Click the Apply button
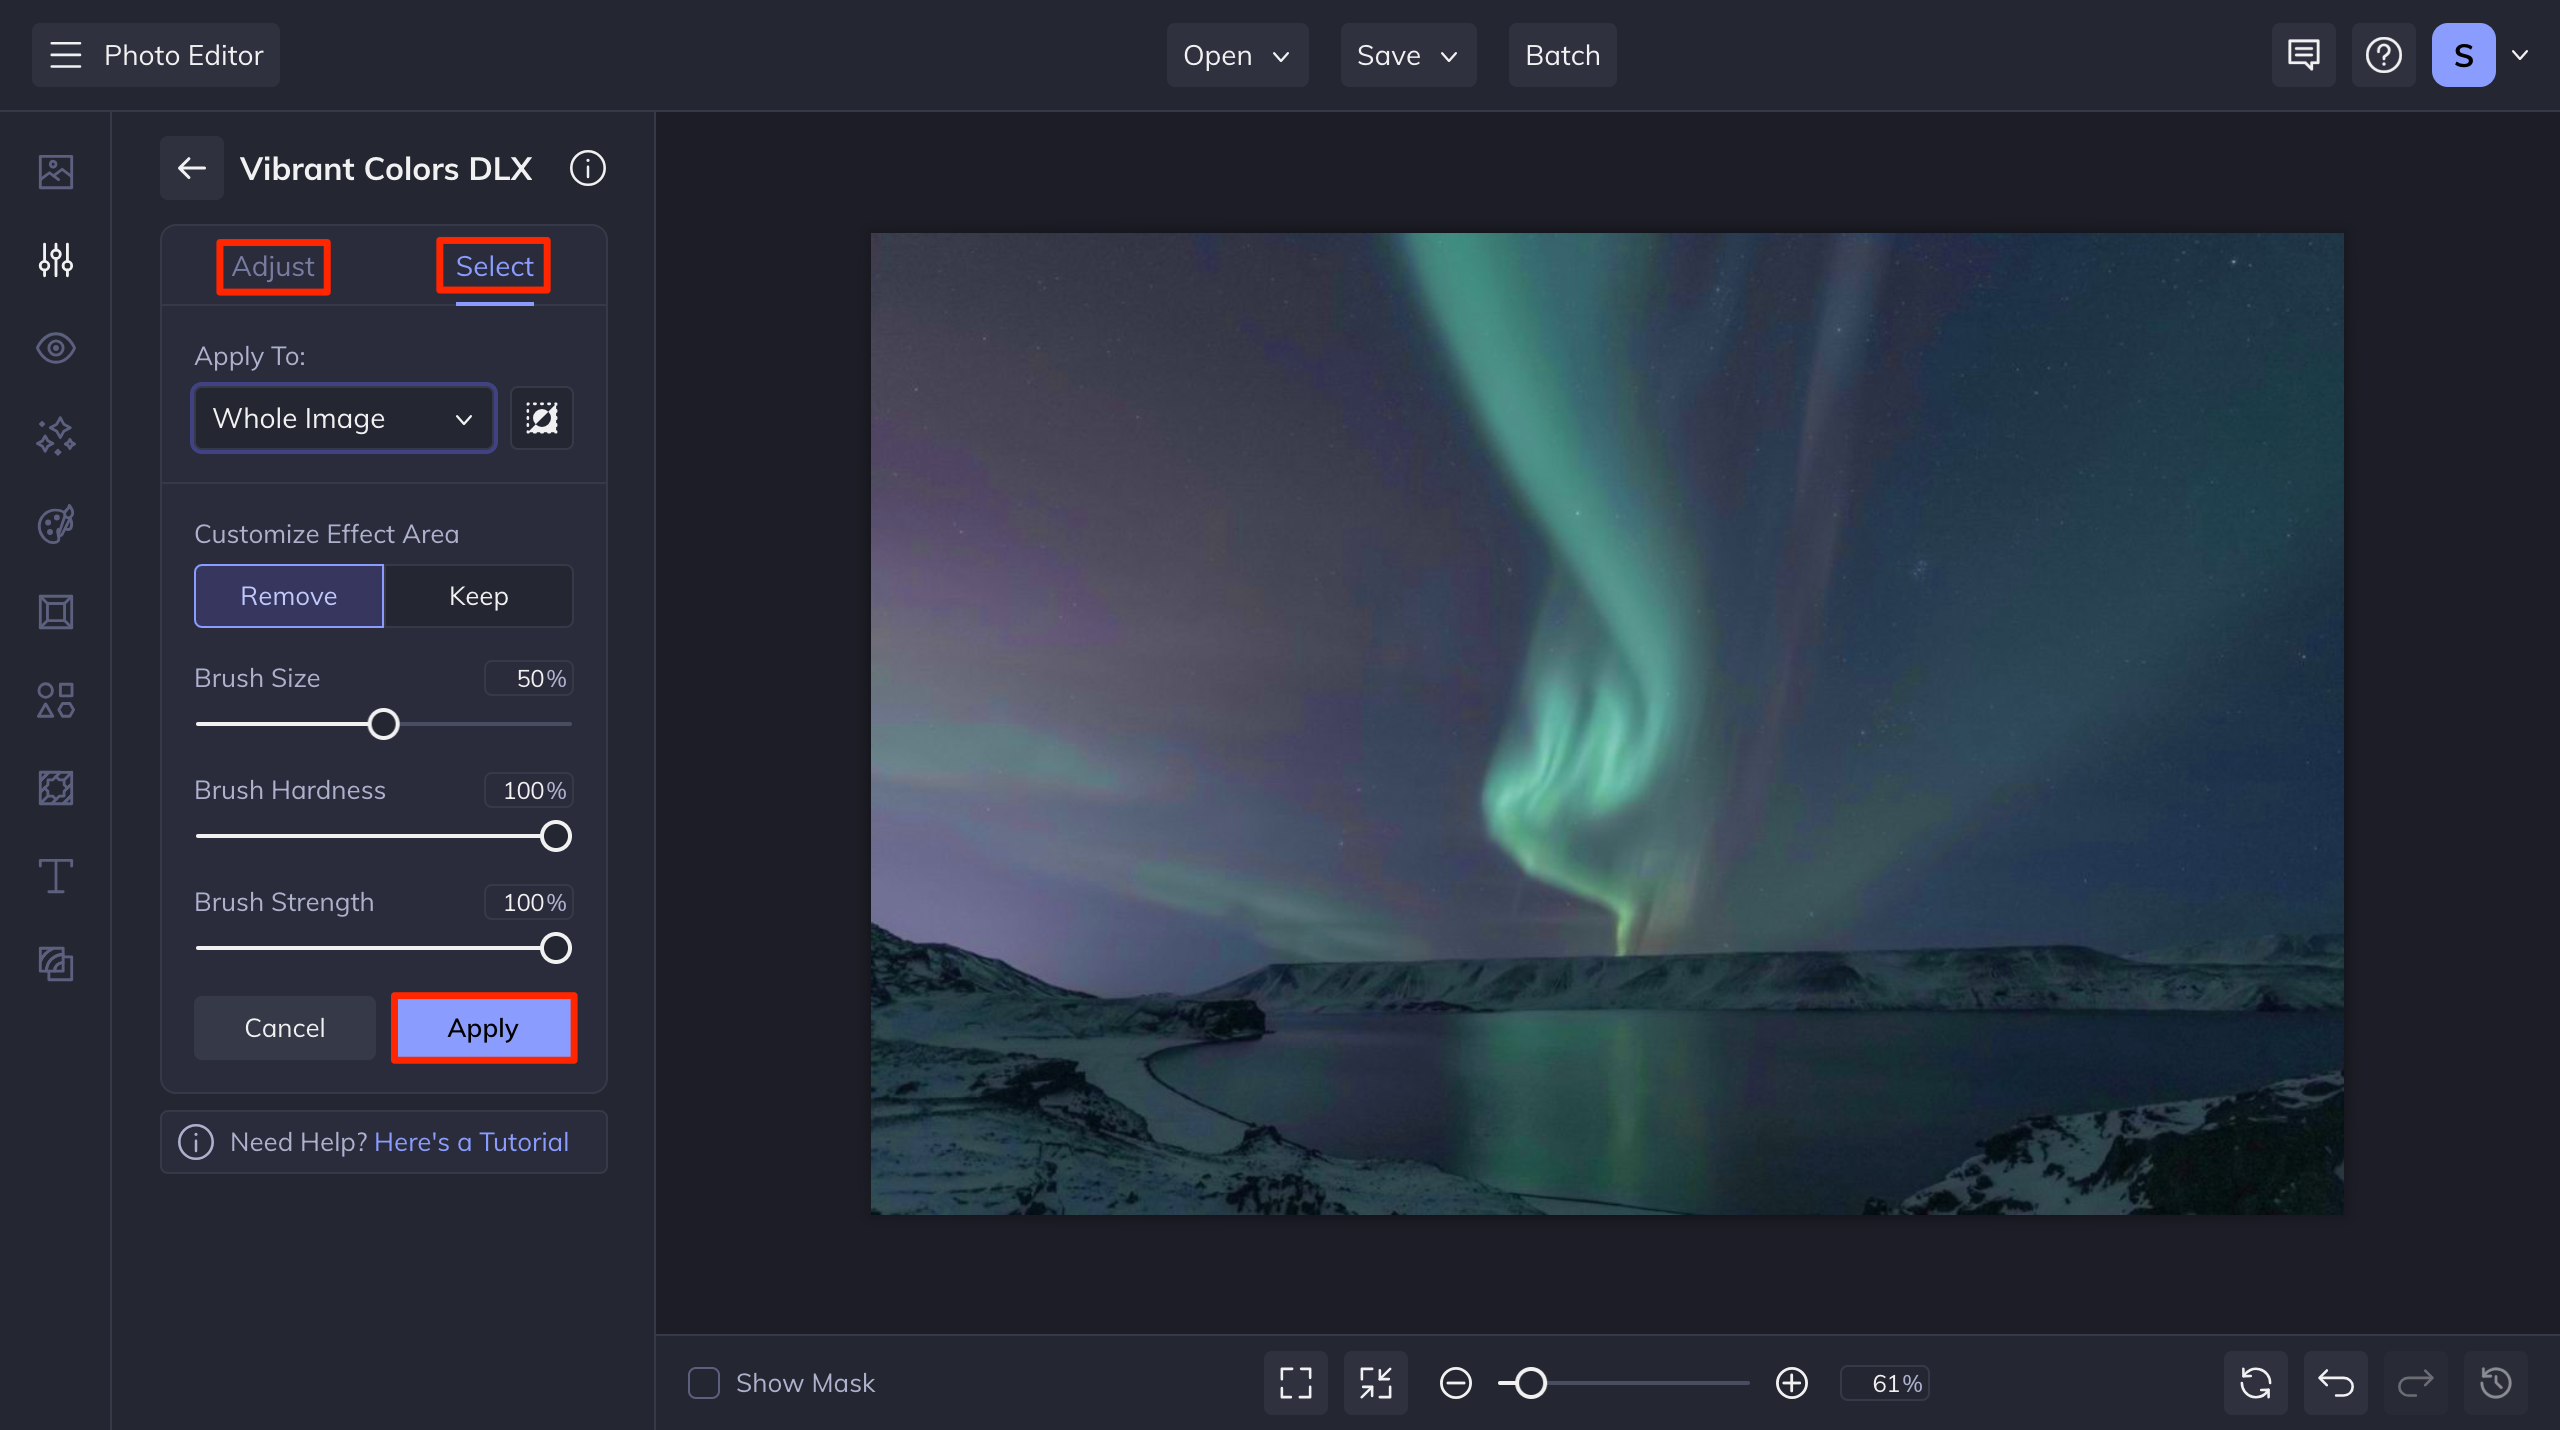Screen dimensions: 2560x1430 [483, 1028]
